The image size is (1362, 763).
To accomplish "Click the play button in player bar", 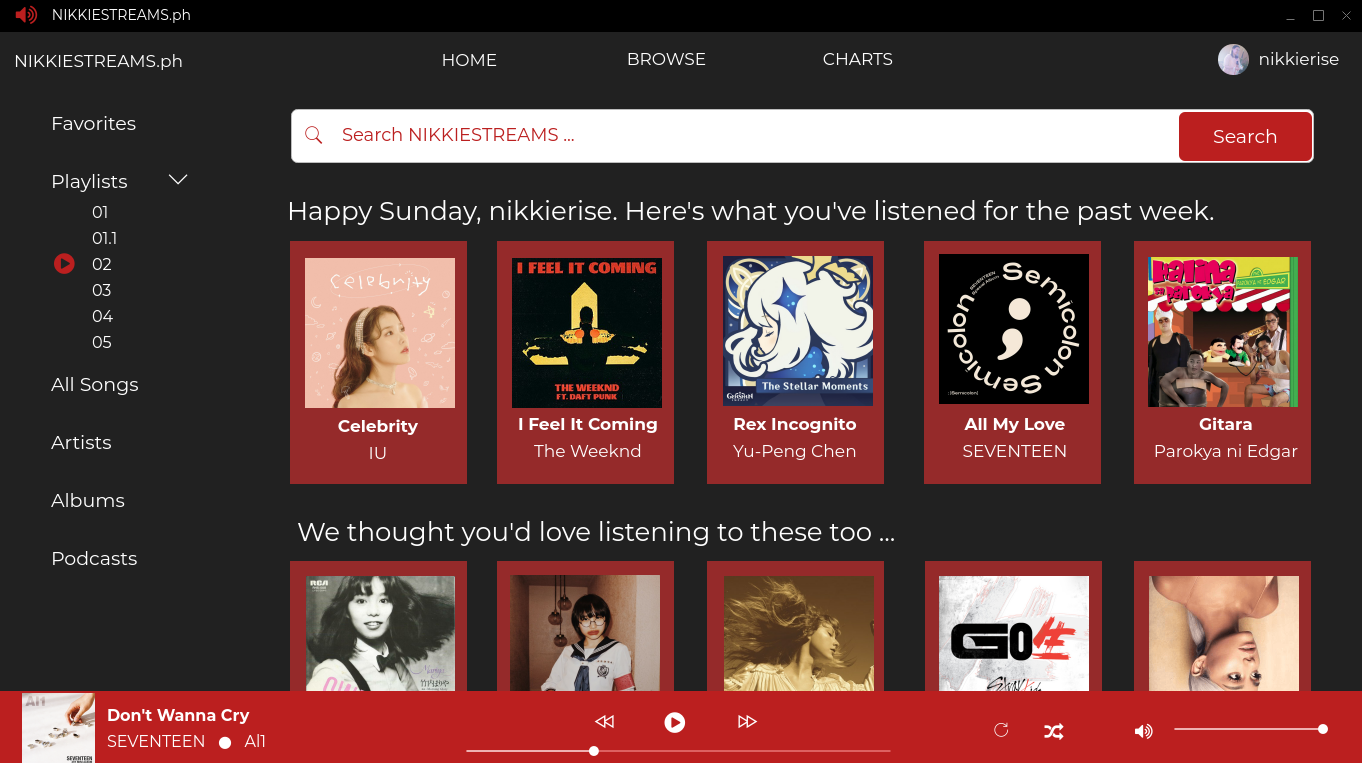I will pyautogui.click(x=675, y=722).
